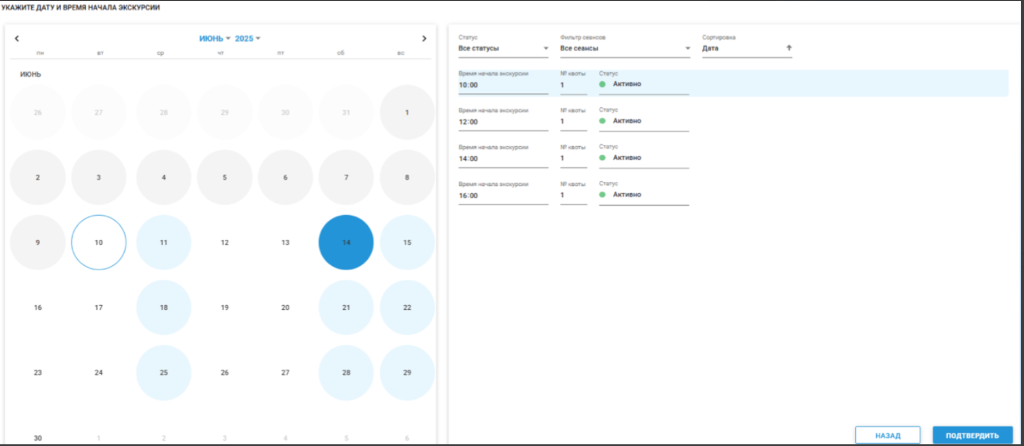
Task: Open the ИЮНЬ month dropdown
Action: [x=215, y=39]
